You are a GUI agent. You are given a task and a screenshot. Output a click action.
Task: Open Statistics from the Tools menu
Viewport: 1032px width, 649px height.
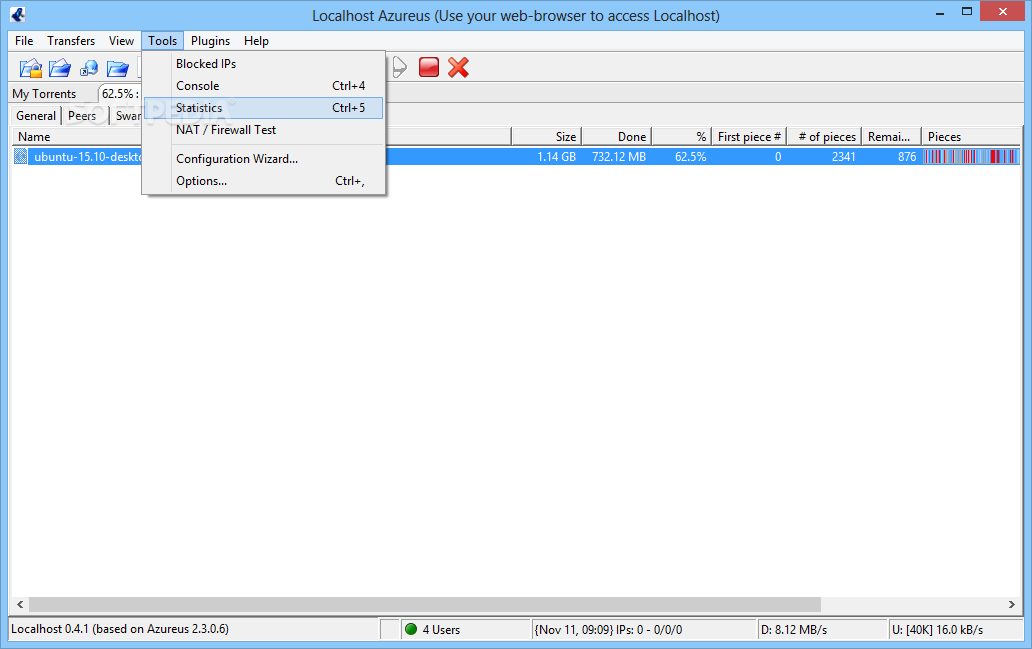click(x=263, y=108)
